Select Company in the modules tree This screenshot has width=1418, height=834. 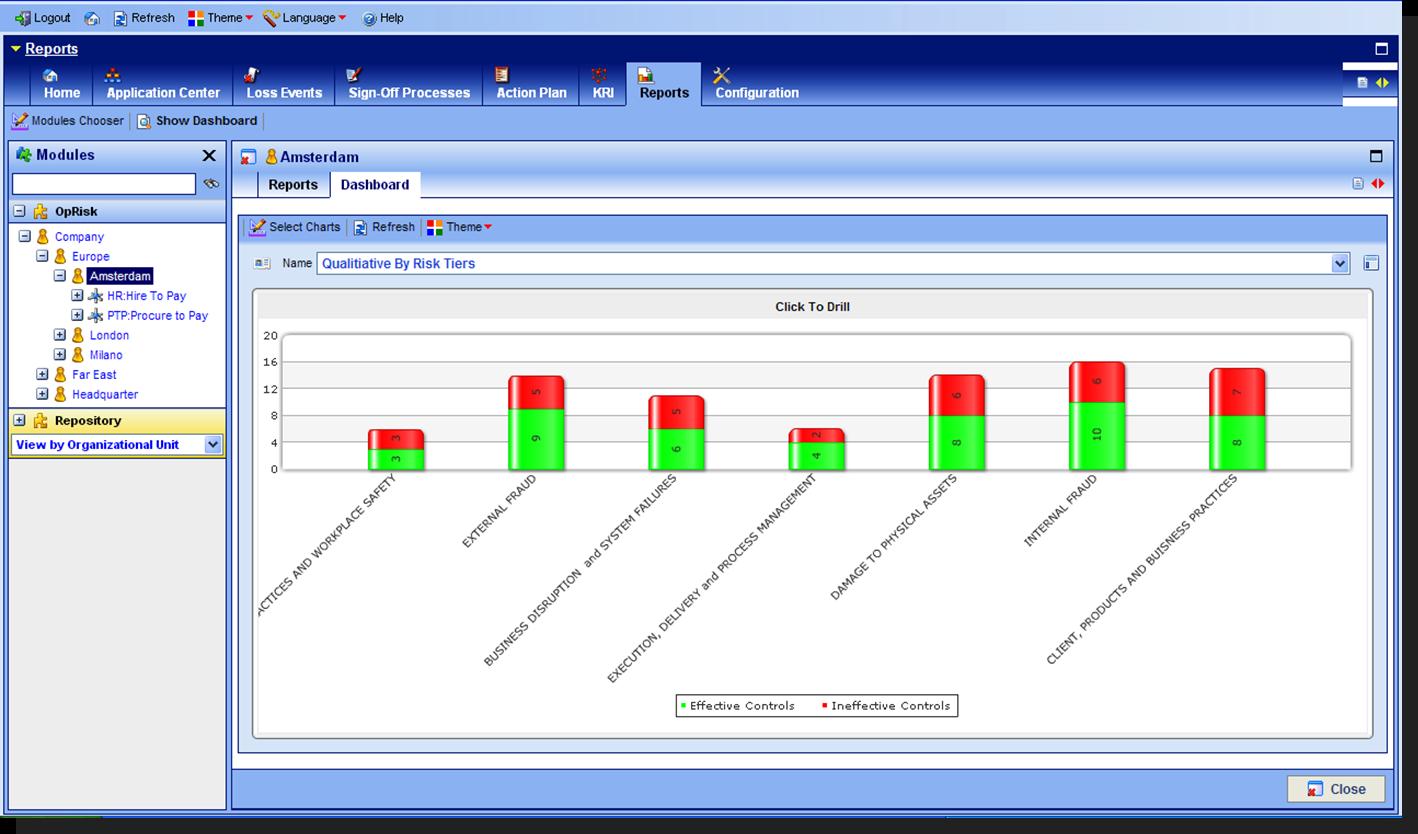pos(79,237)
